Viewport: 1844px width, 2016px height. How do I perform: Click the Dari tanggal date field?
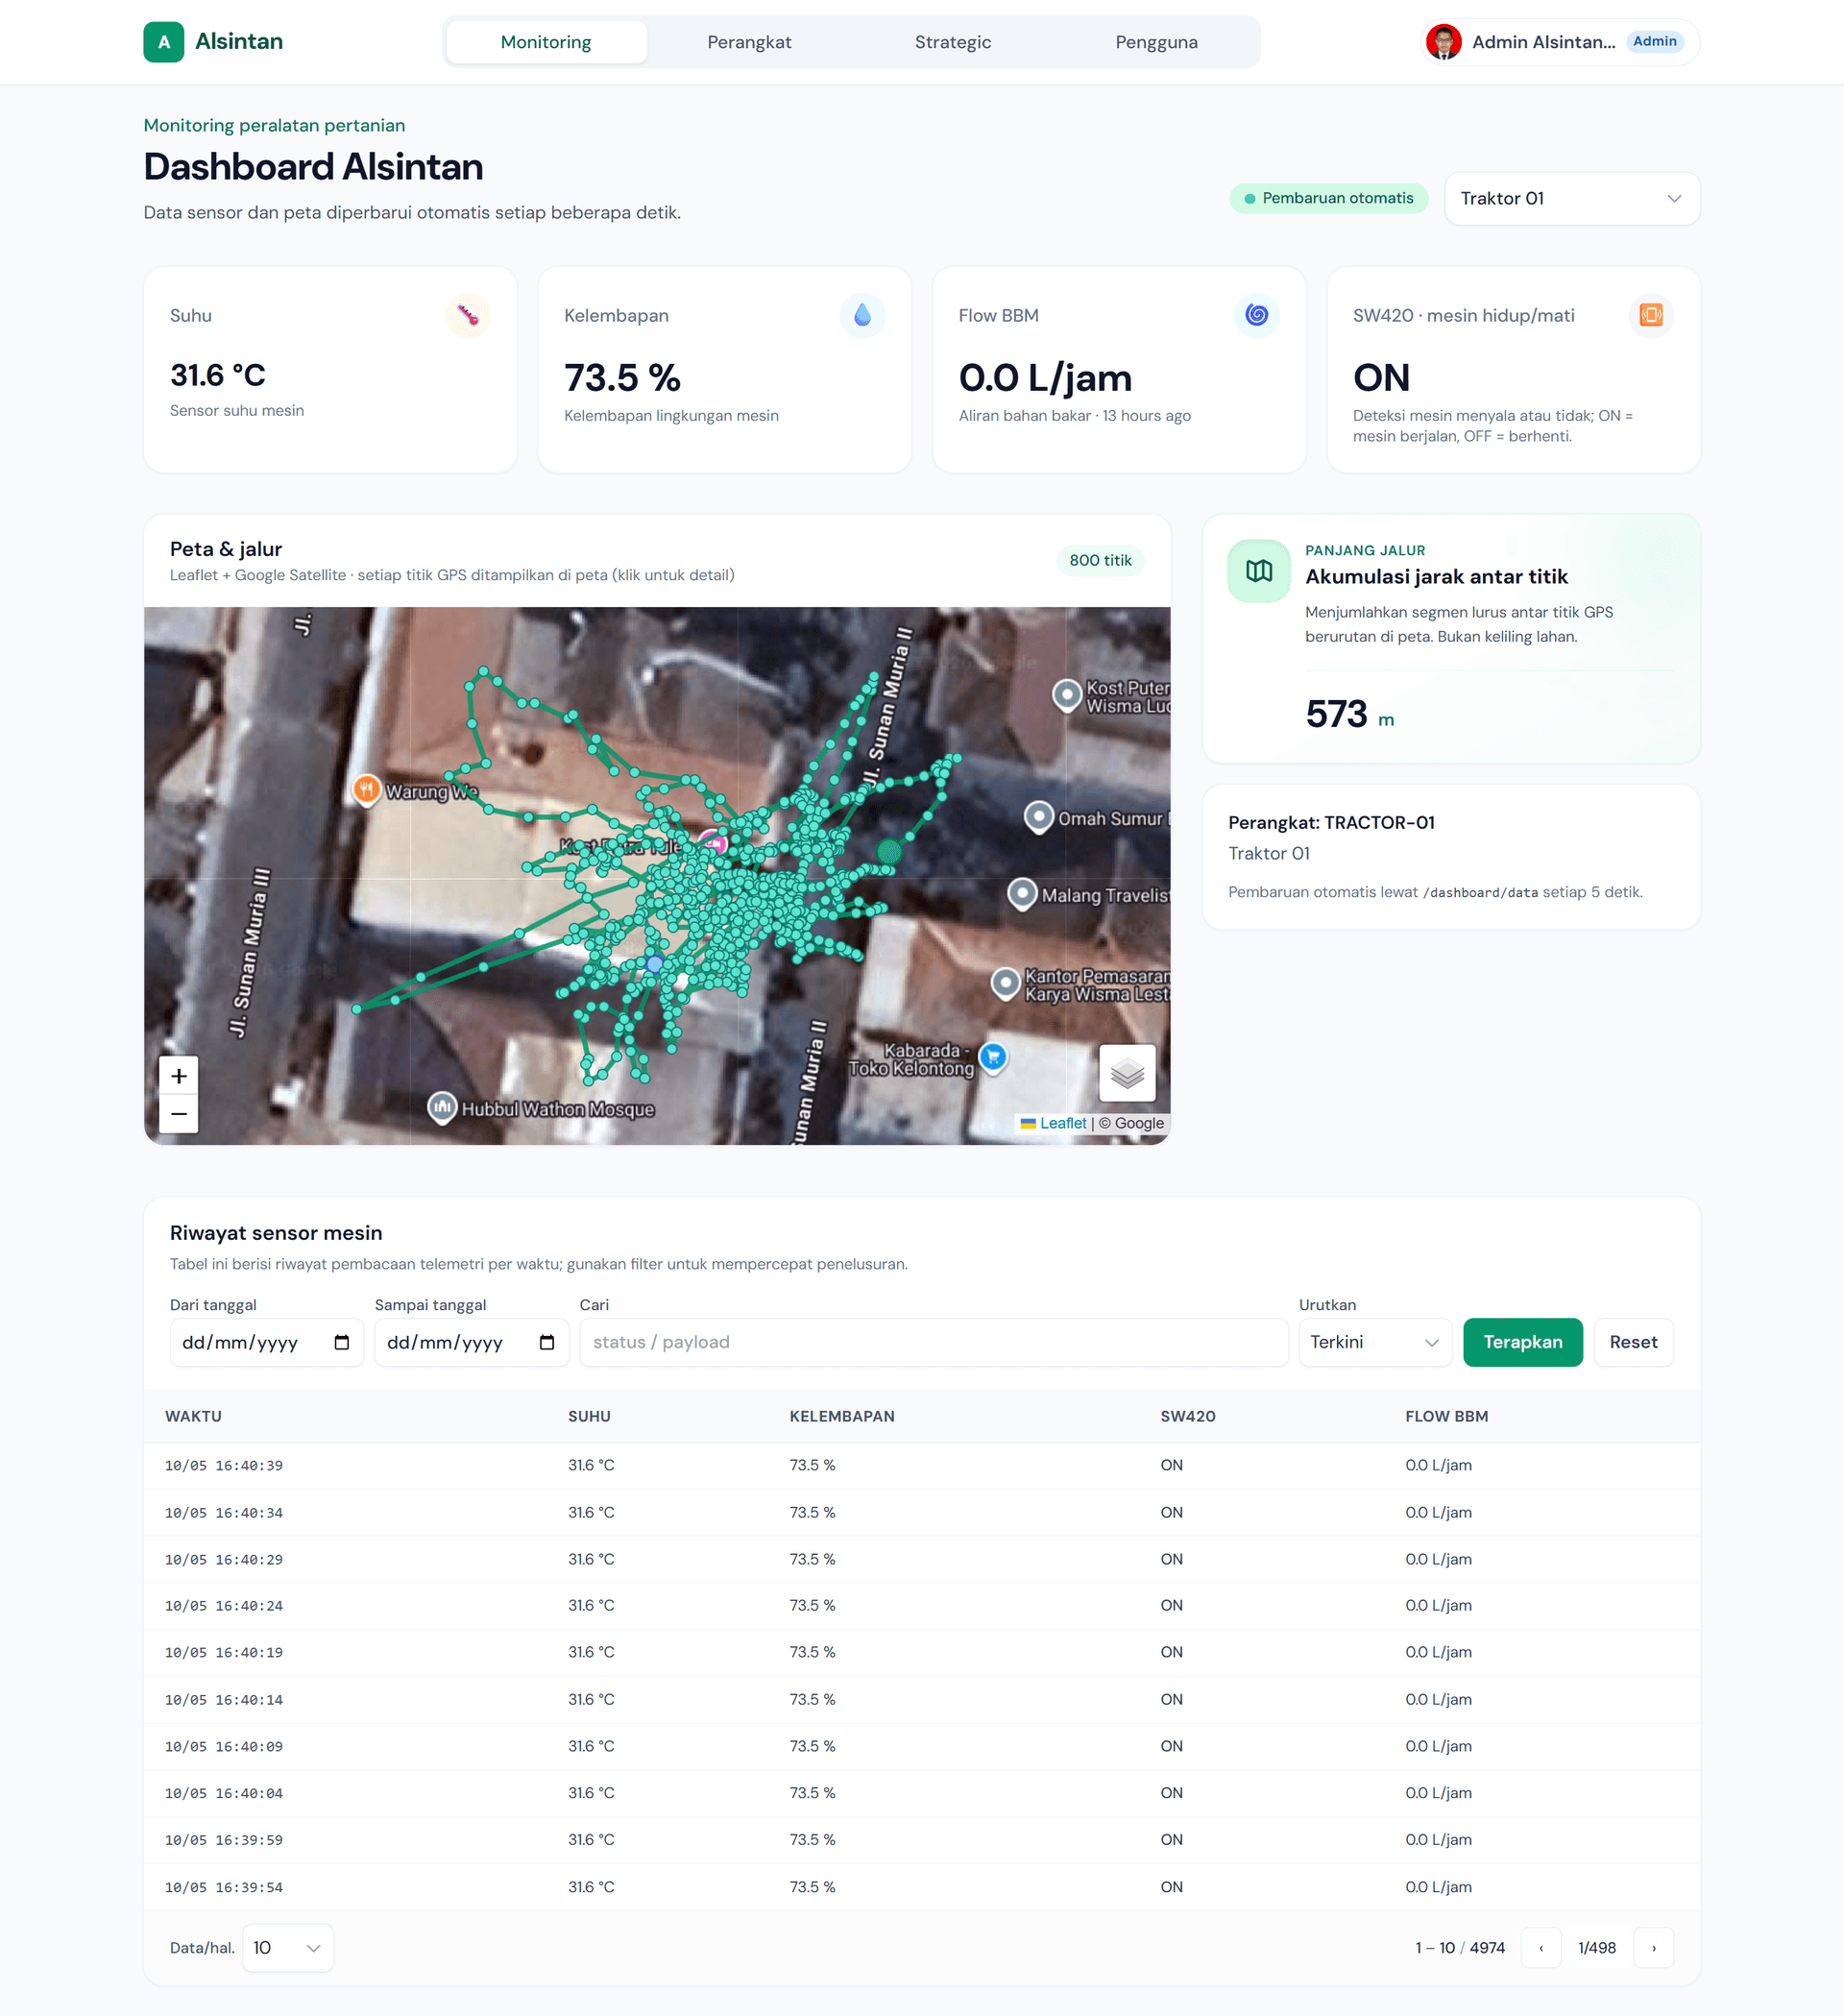point(267,1343)
